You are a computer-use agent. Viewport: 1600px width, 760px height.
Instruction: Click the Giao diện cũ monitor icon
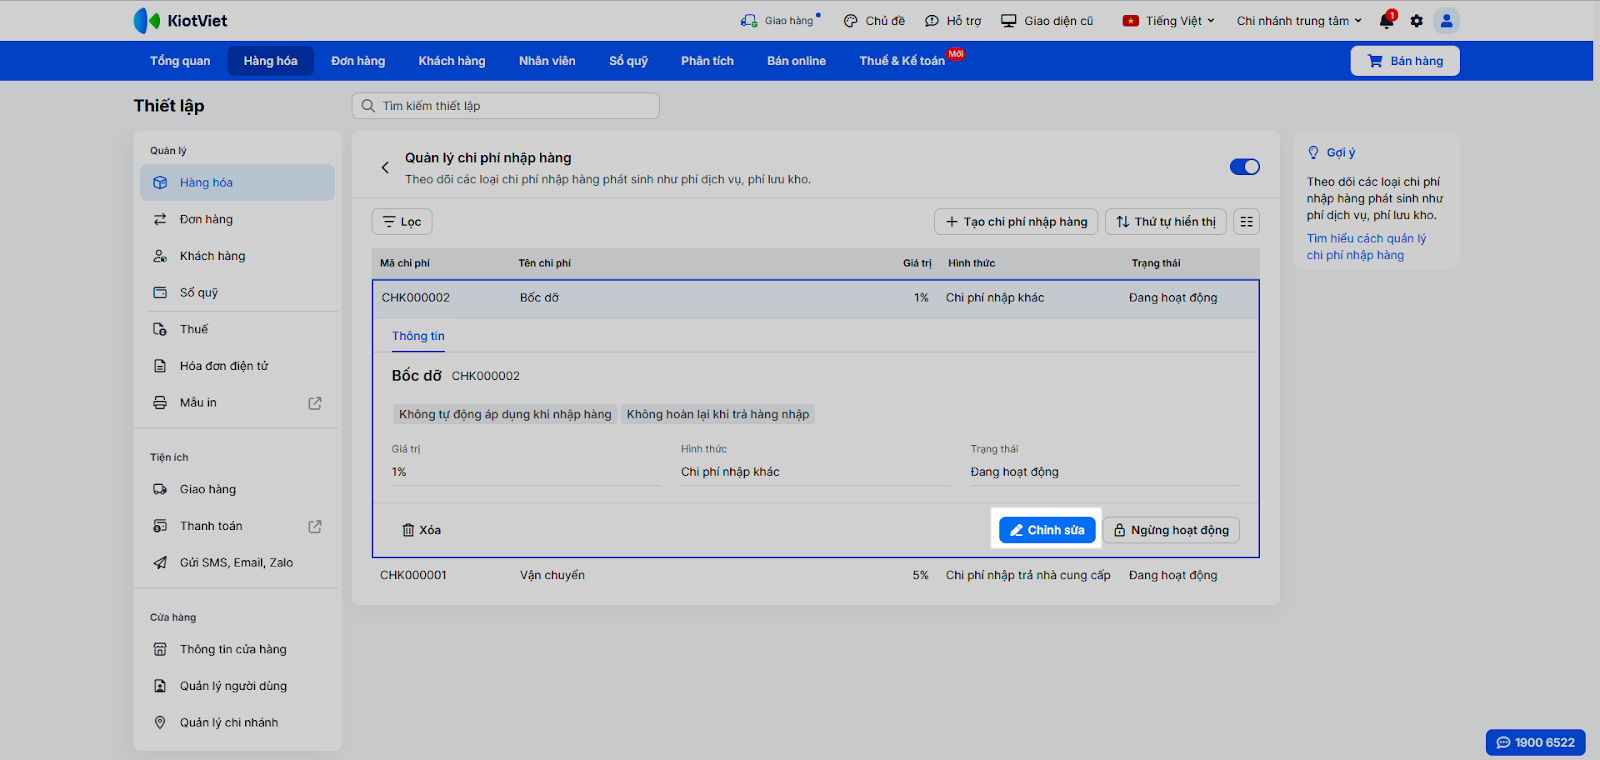(1009, 20)
